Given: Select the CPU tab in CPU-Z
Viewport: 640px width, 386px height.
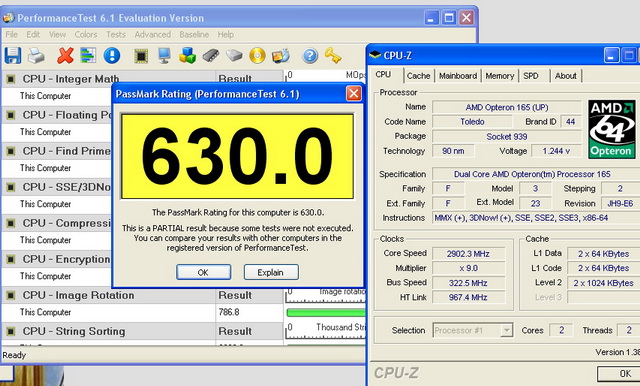Looking at the screenshot, I should coord(383,75).
